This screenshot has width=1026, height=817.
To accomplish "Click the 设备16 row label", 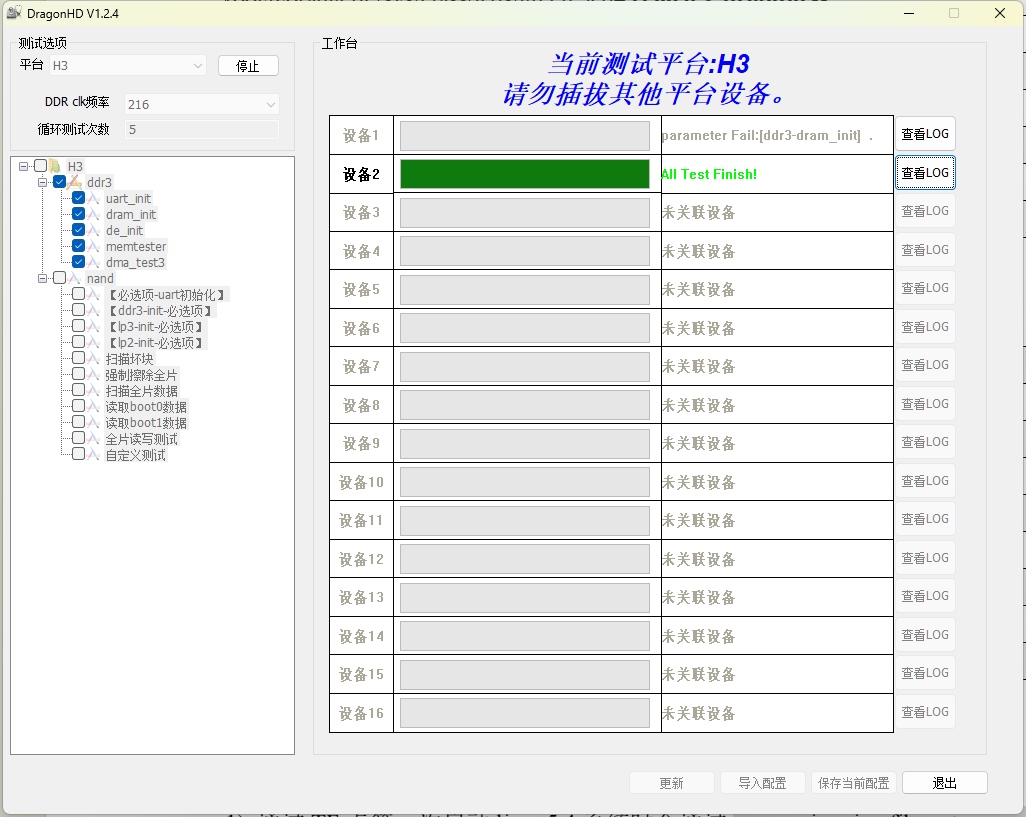I will tap(361, 713).
